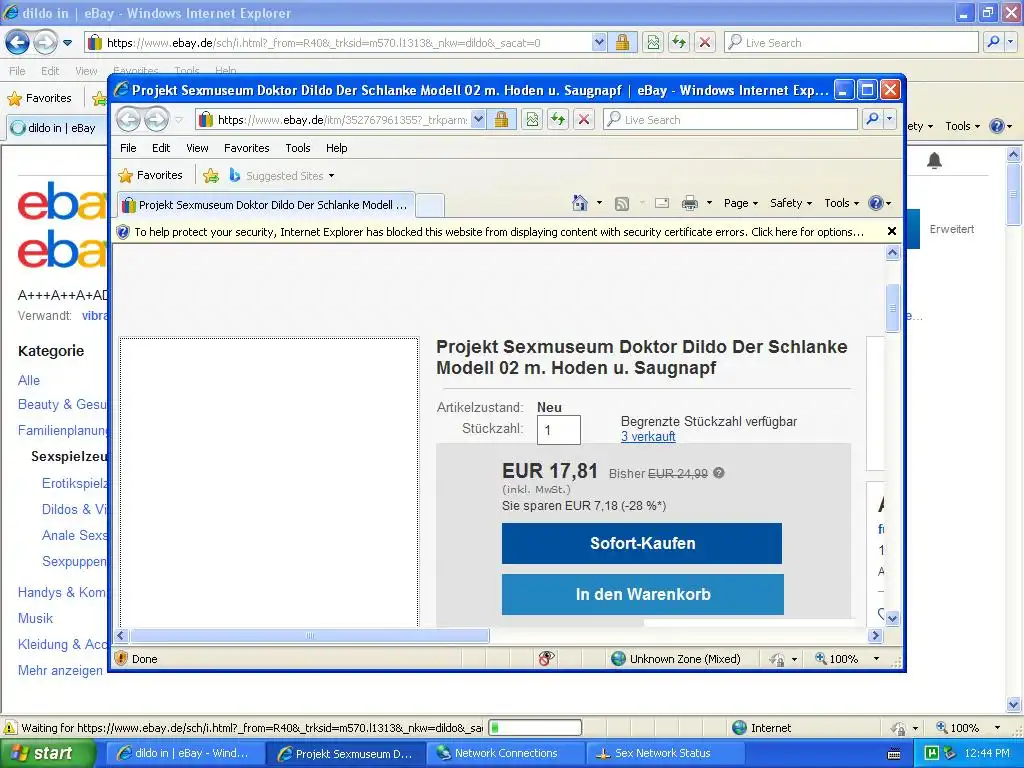Expand address bar dropdown in front window
Image resolution: width=1024 pixels, height=768 pixels.
coord(479,120)
